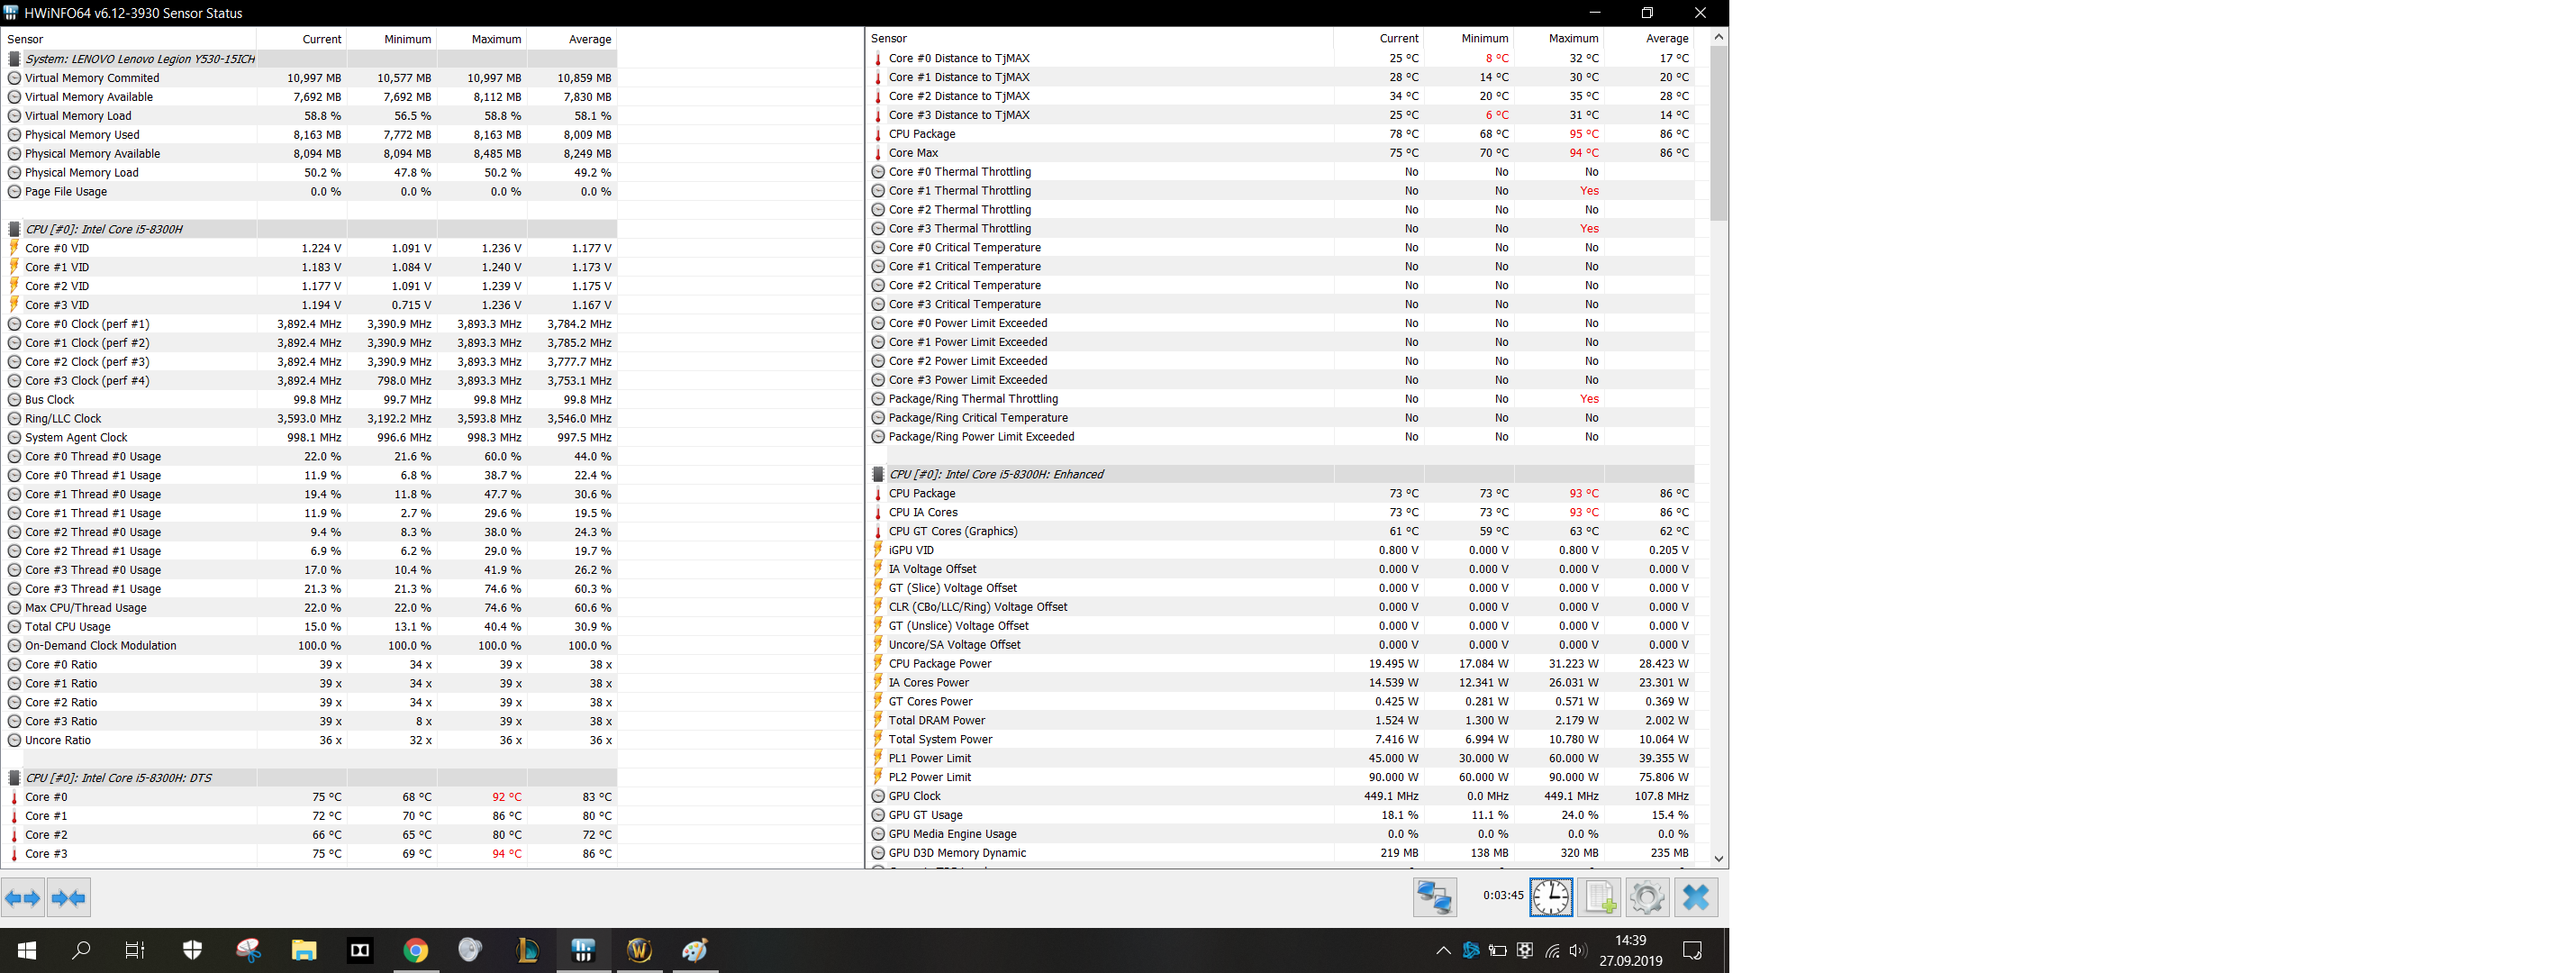This screenshot has height=973, width=2576.
Task: Open taskbar search magnifier
Action: tap(81, 950)
